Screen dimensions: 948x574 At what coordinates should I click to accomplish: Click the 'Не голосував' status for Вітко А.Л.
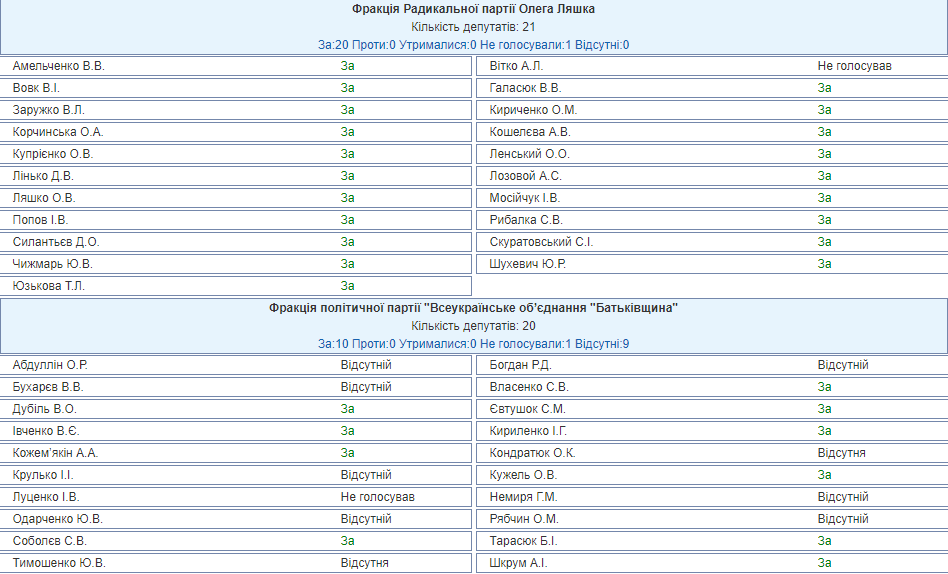854,66
